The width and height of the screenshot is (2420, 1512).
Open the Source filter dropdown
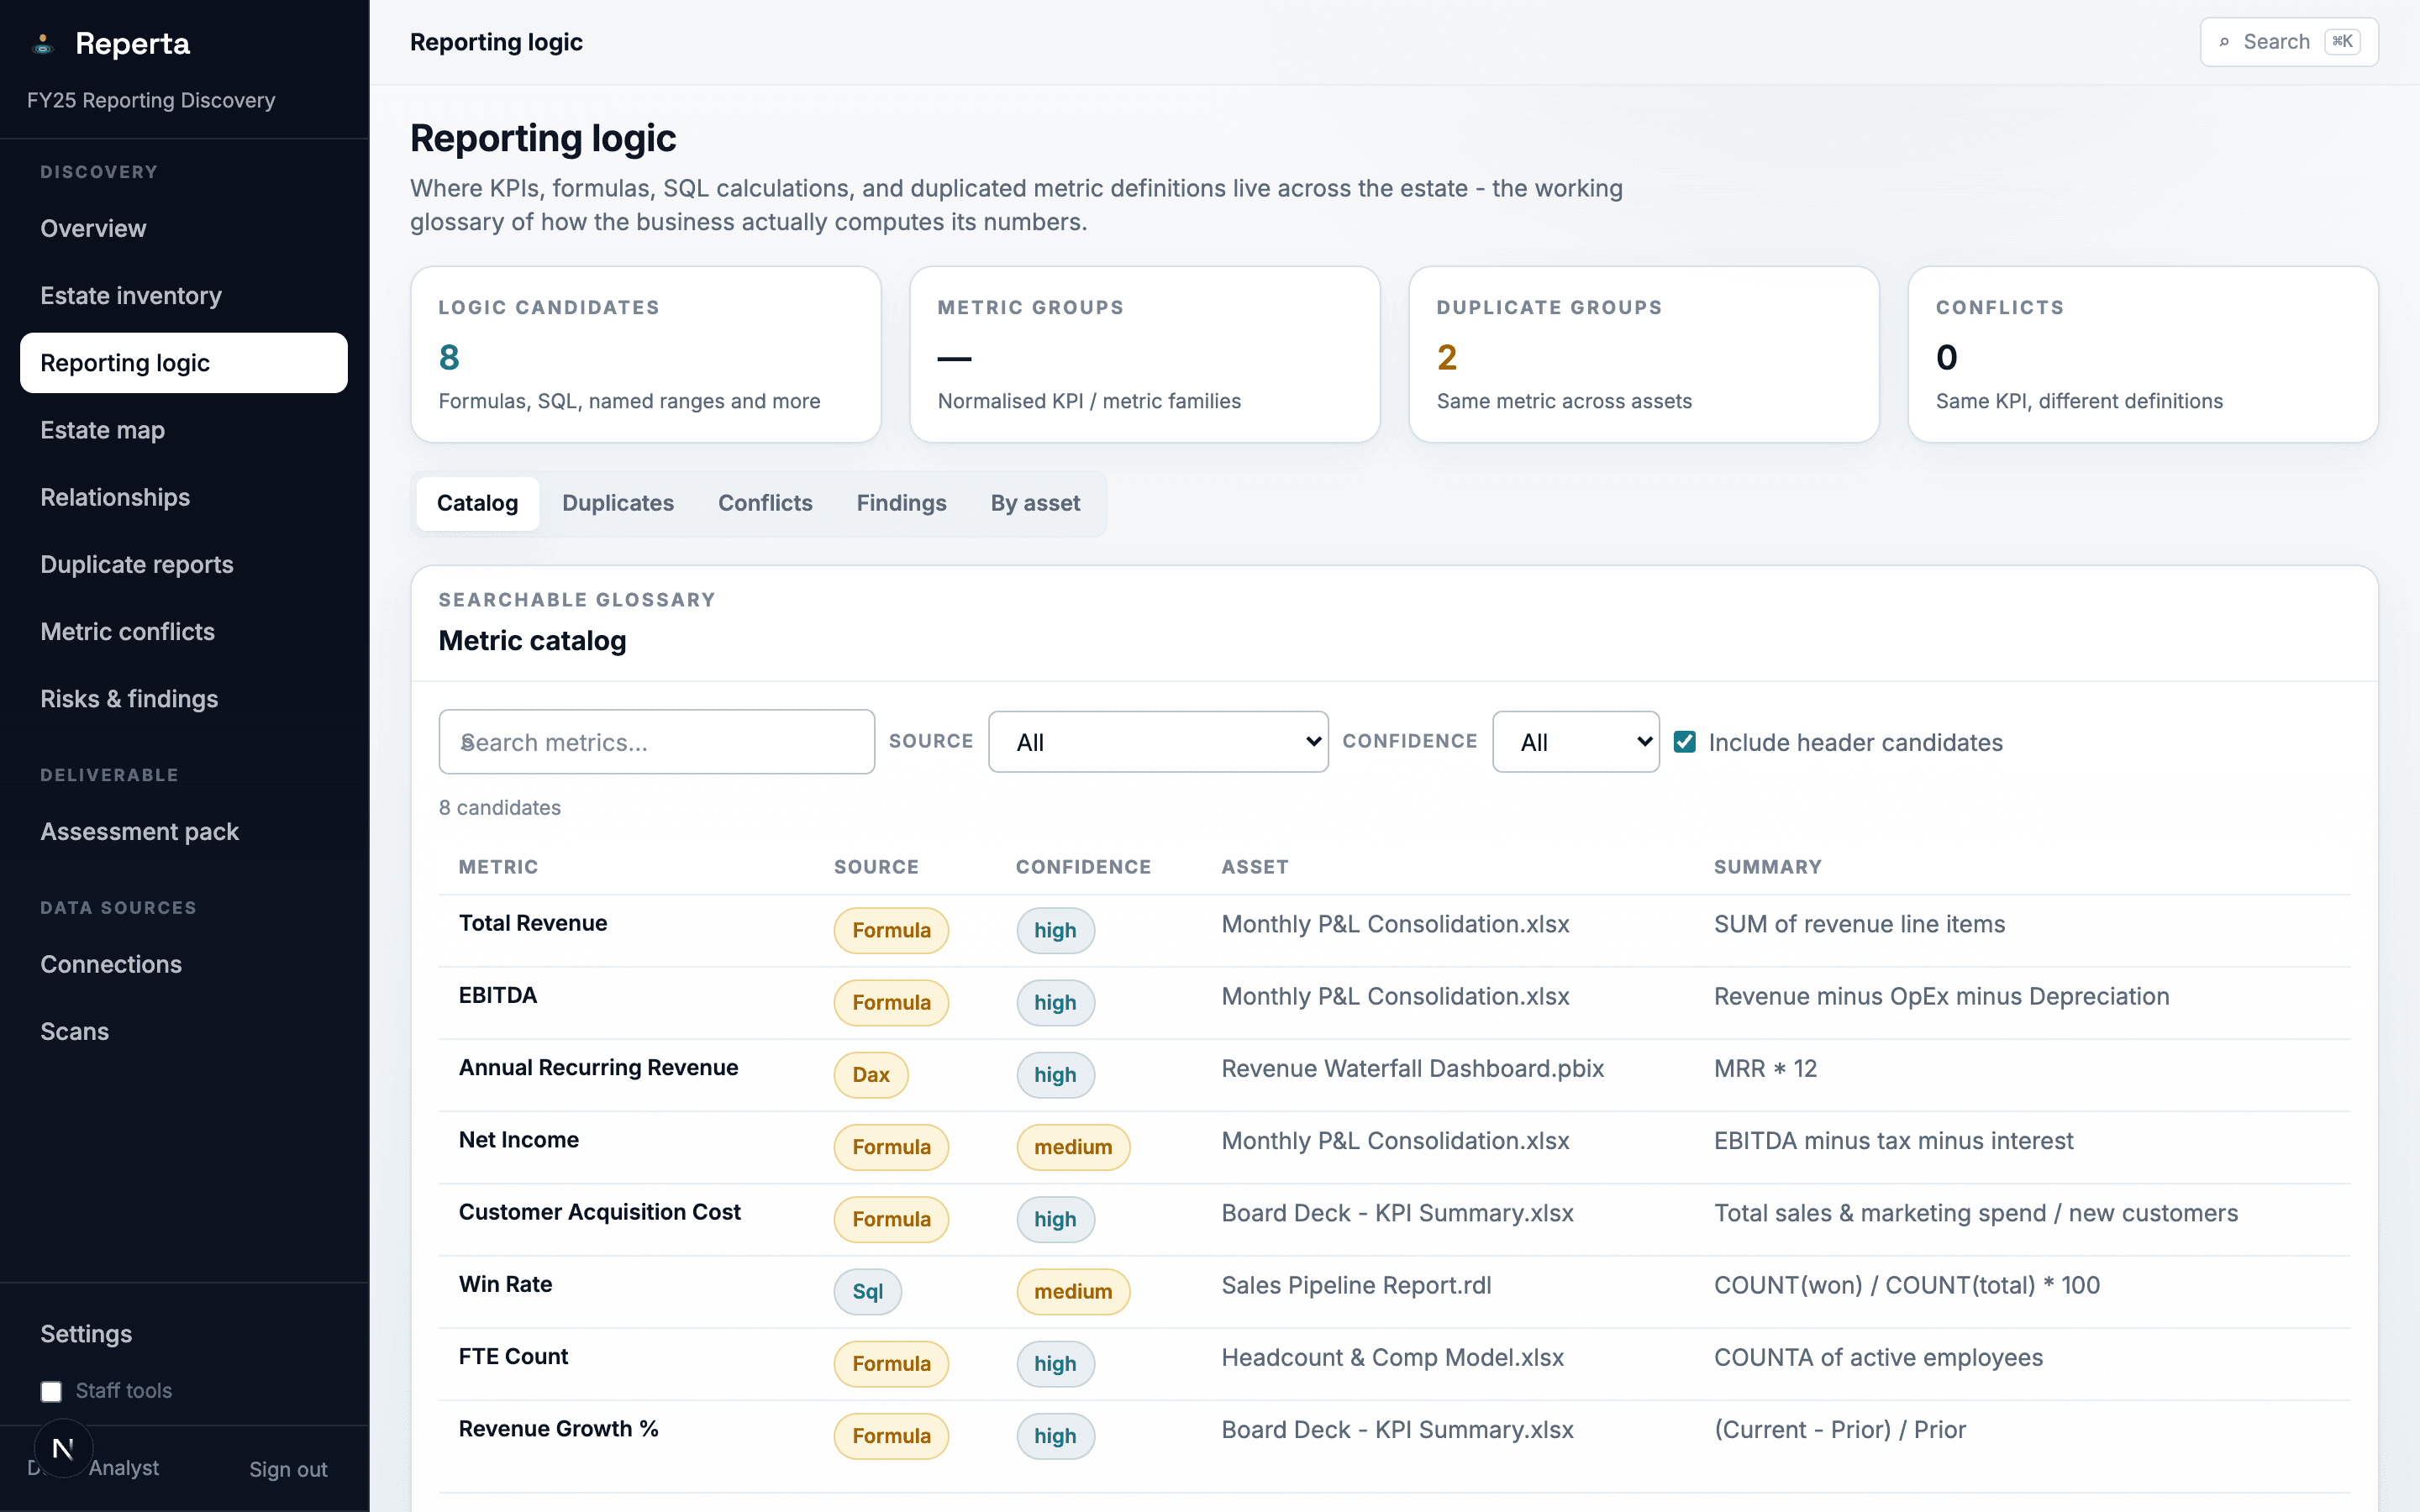tap(1158, 742)
